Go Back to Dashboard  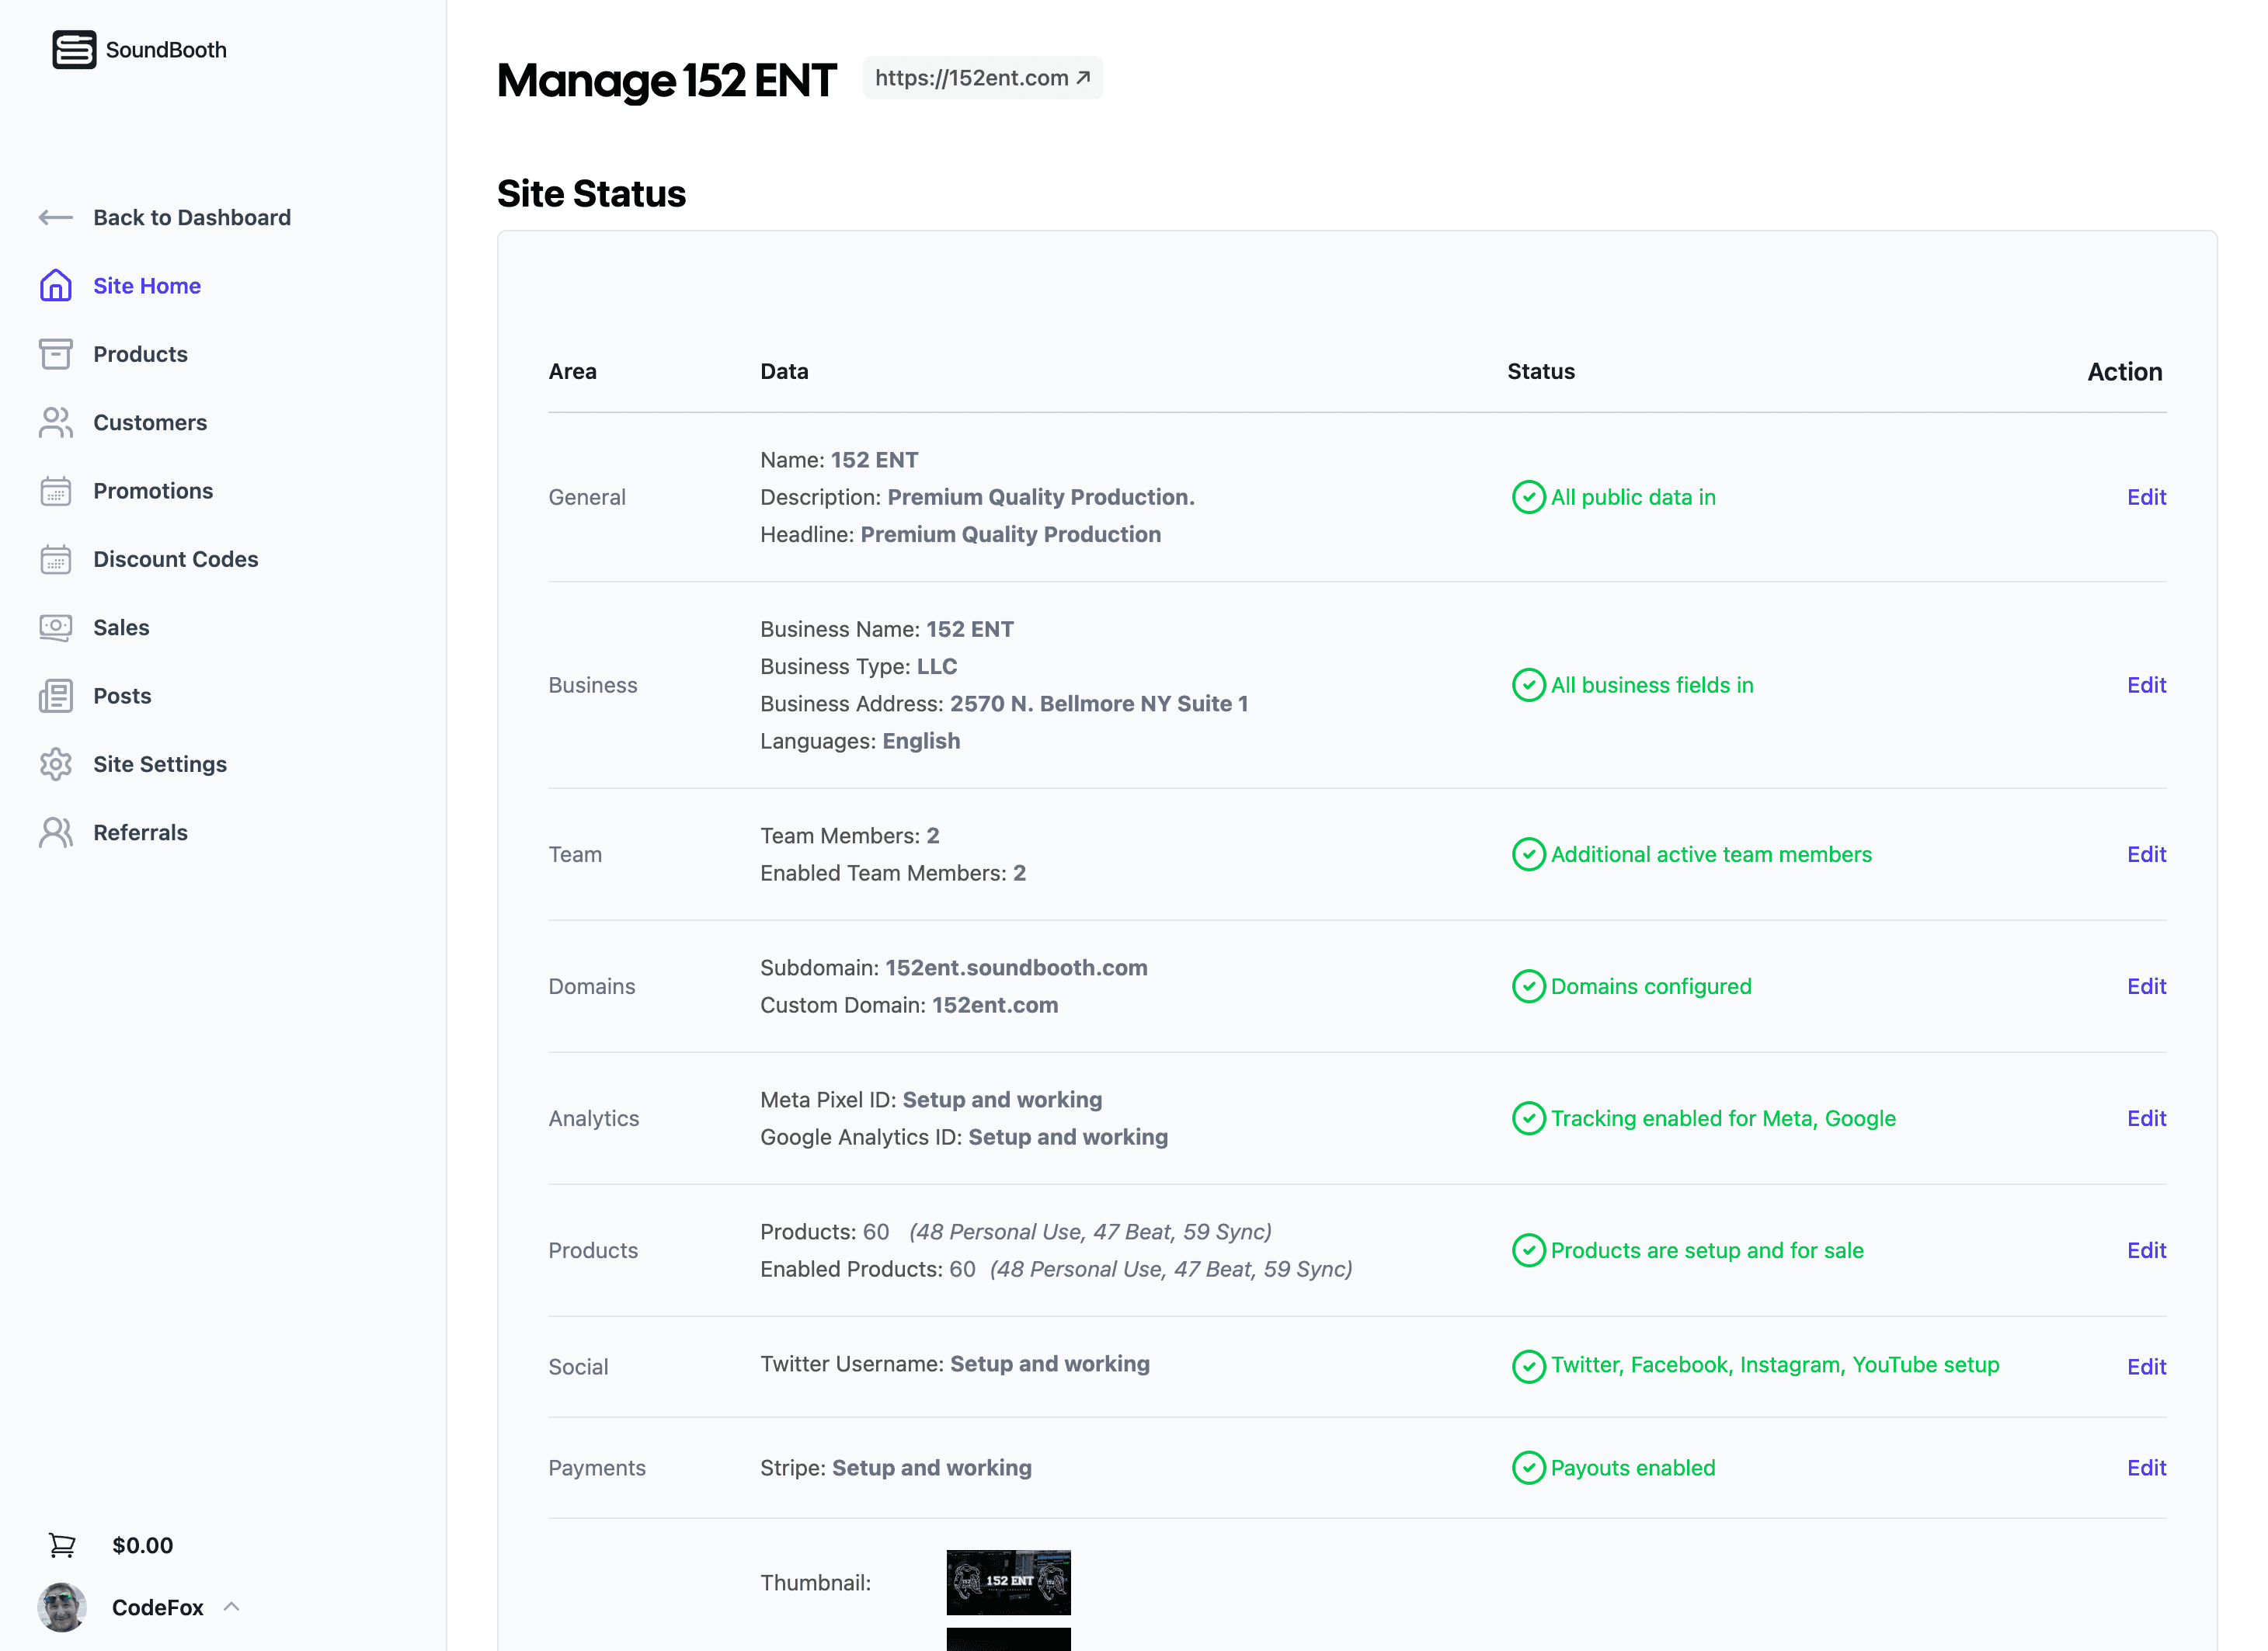point(165,217)
